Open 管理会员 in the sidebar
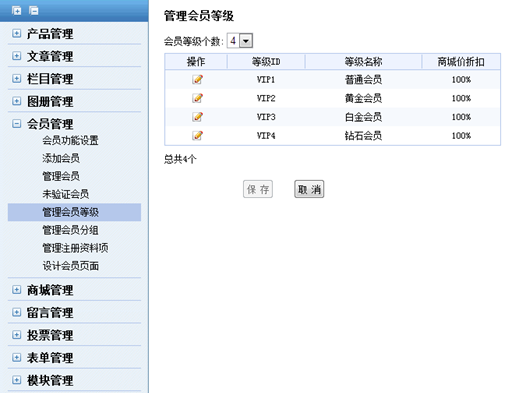Screen dimensions: 522x393 (x=61, y=176)
